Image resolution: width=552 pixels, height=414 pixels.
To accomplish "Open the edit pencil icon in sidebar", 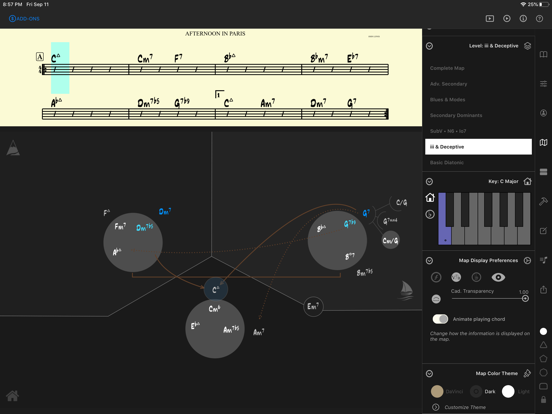I will click(x=544, y=231).
